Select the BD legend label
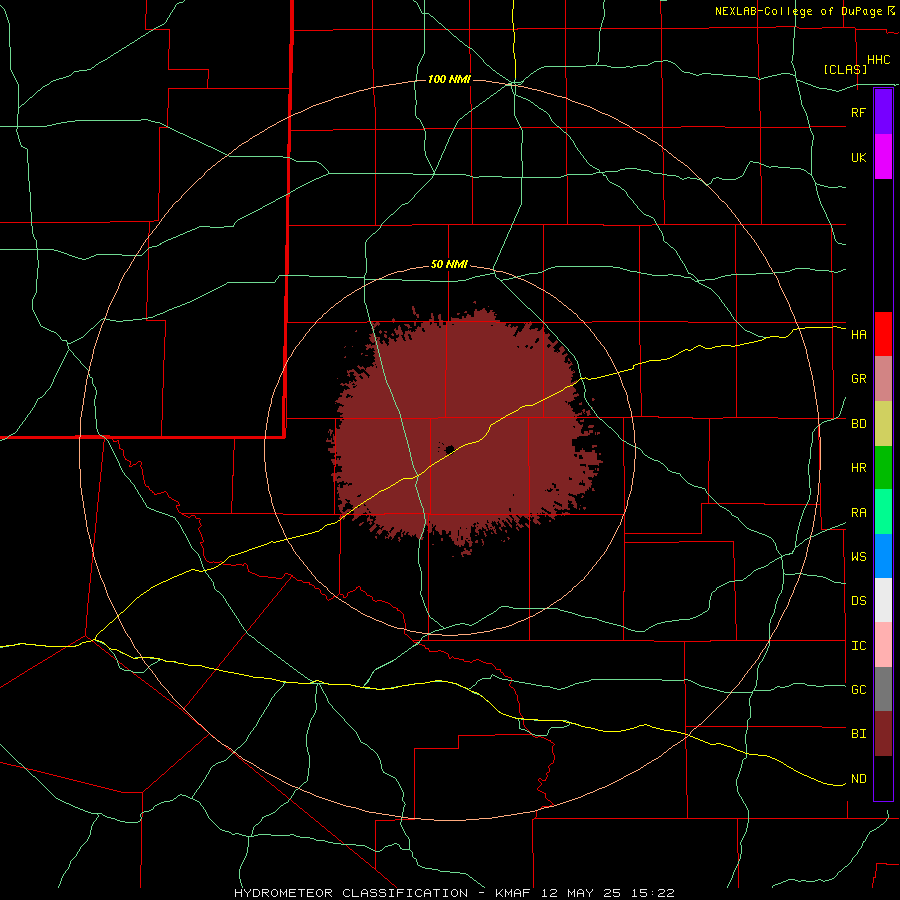The height and width of the screenshot is (900, 900). pyautogui.click(x=858, y=424)
